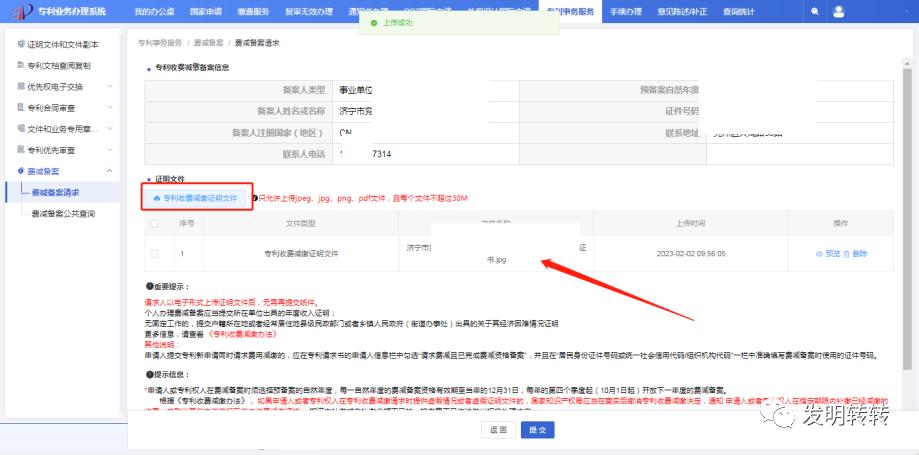
Task: Click icon beside 专利文档查阅复制
Action: click(x=21, y=66)
